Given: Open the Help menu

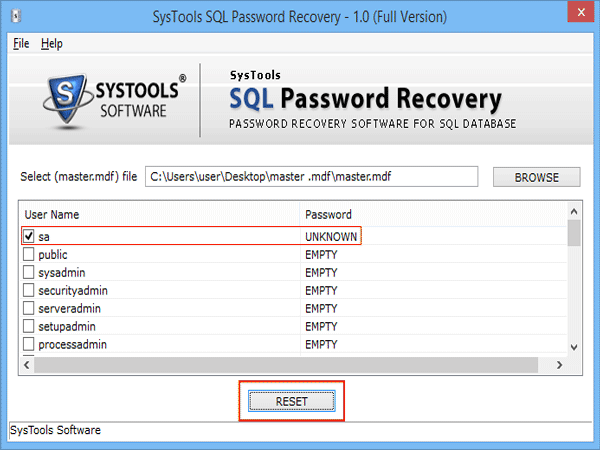Looking at the screenshot, I should 52,44.
